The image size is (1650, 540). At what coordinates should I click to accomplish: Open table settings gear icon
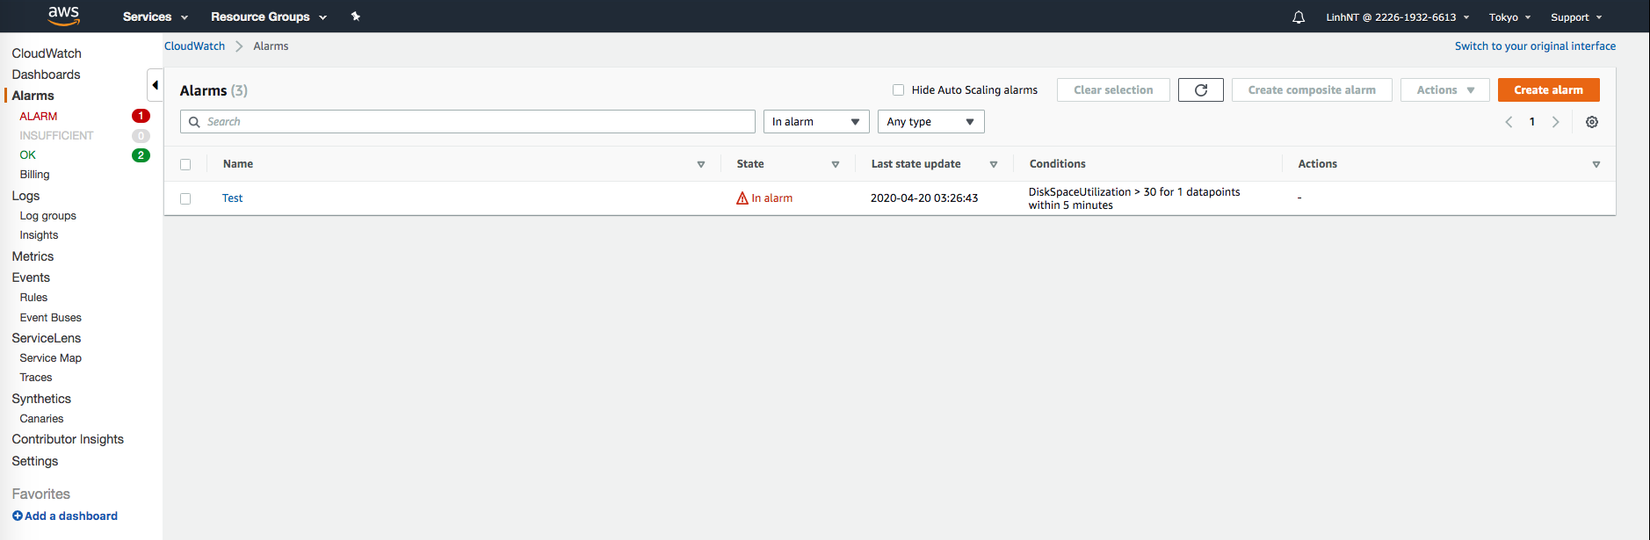click(1592, 122)
